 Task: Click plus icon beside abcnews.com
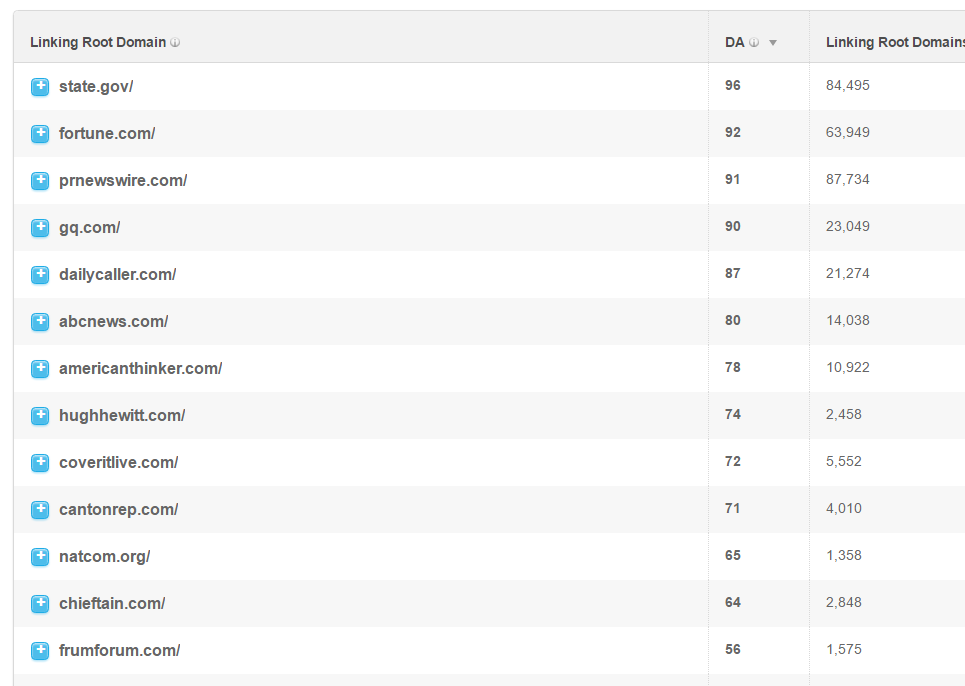pos(40,322)
